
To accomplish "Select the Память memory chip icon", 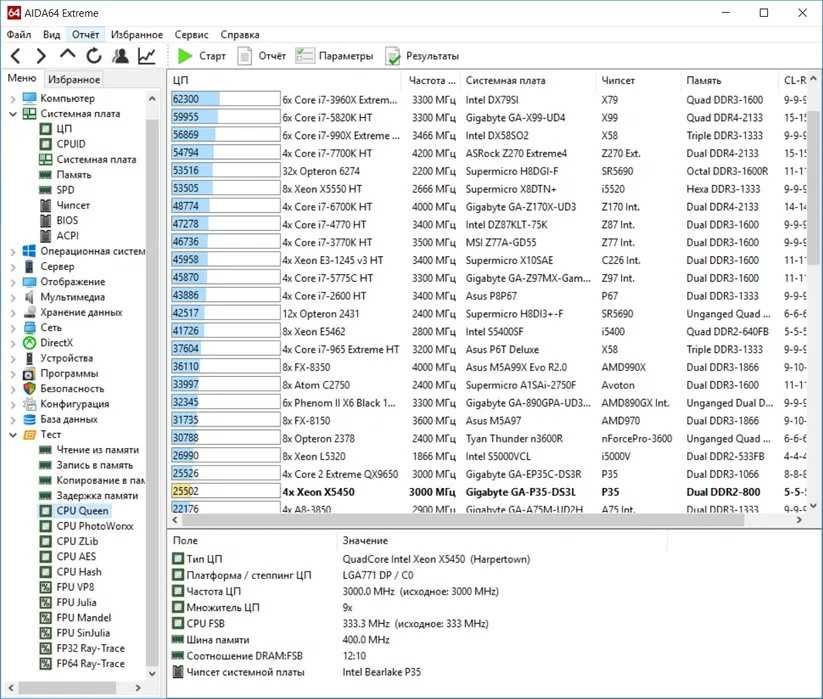I will point(46,175).
